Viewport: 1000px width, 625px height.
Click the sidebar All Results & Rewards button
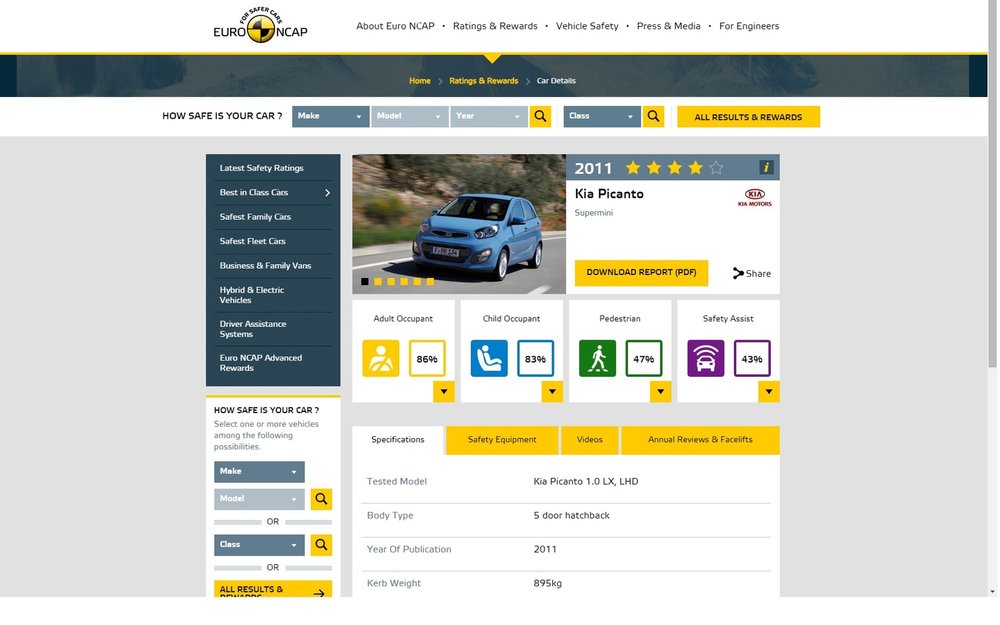pyautogui.click(x=273, y=589)
